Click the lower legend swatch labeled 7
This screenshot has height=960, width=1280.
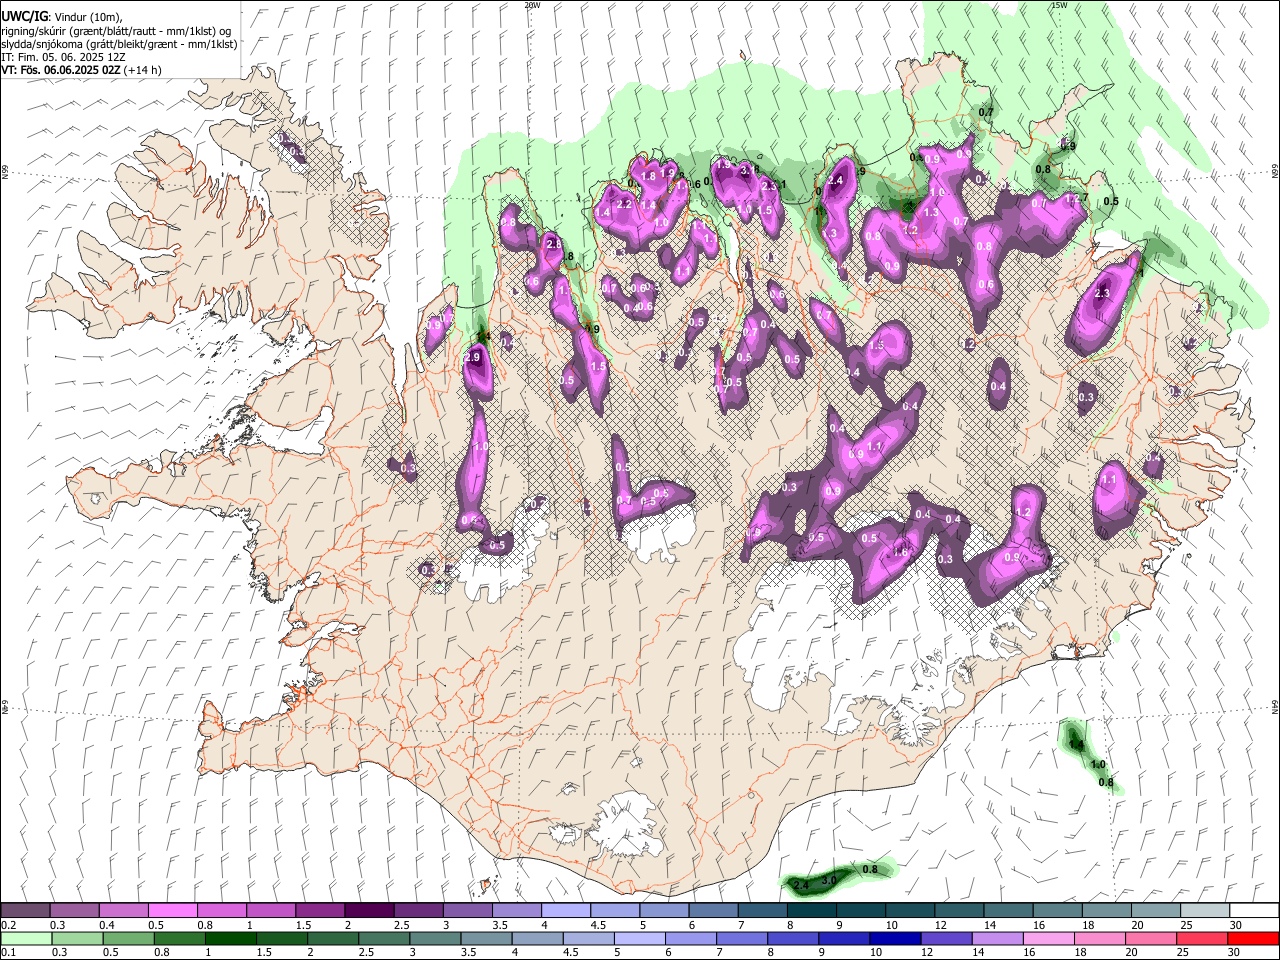(x=741, y=938)
